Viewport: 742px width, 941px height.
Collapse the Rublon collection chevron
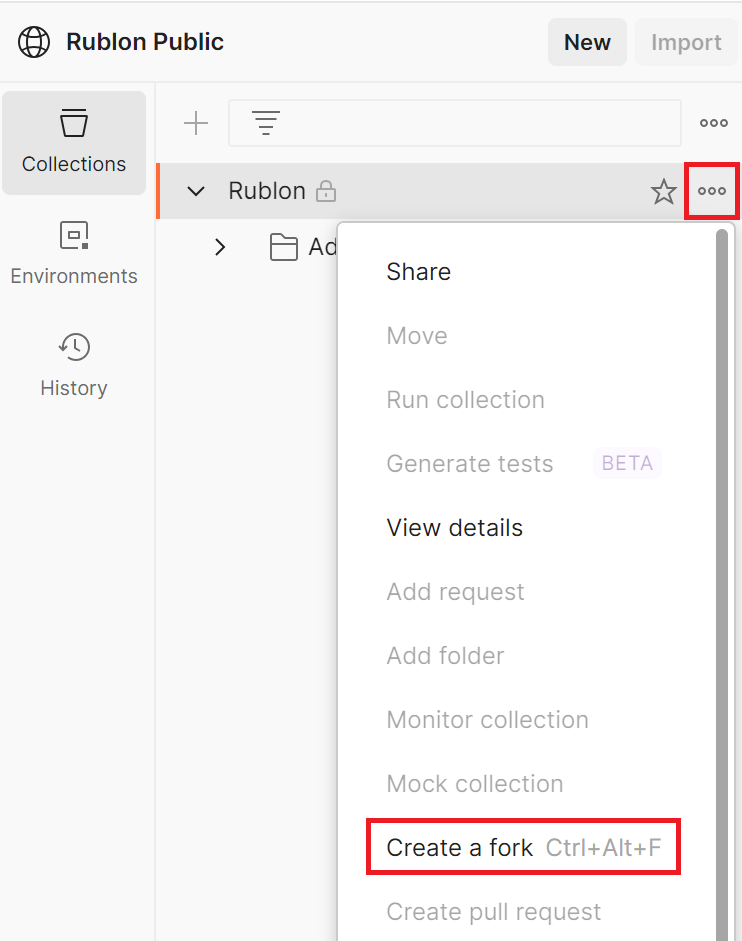196,191
